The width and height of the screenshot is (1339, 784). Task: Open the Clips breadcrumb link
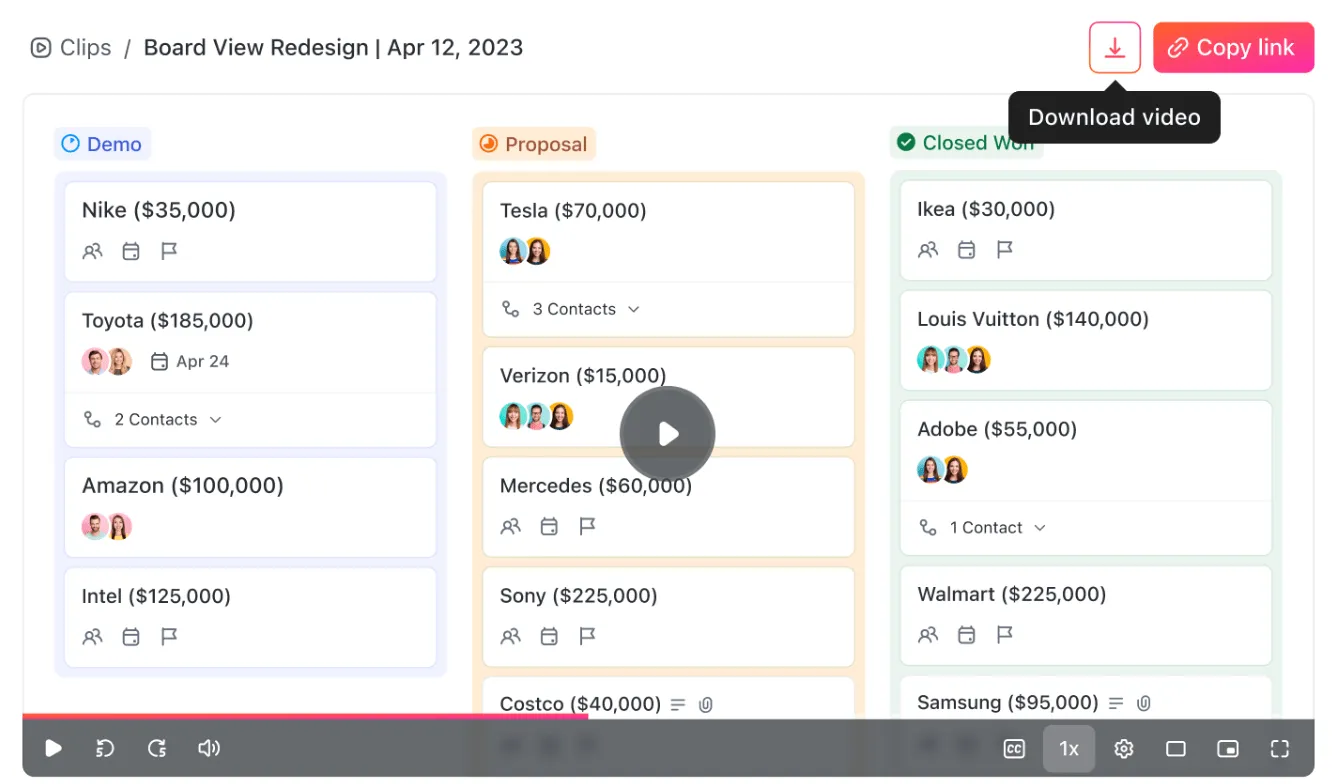[x=71, y=48]
